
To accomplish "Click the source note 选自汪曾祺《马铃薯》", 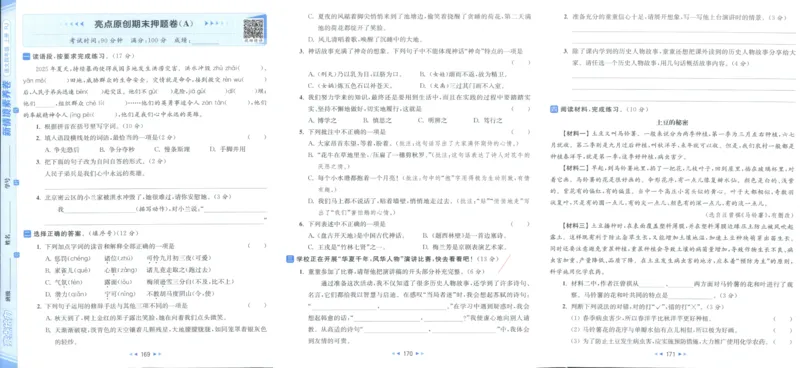I will [x=749, y=215].
